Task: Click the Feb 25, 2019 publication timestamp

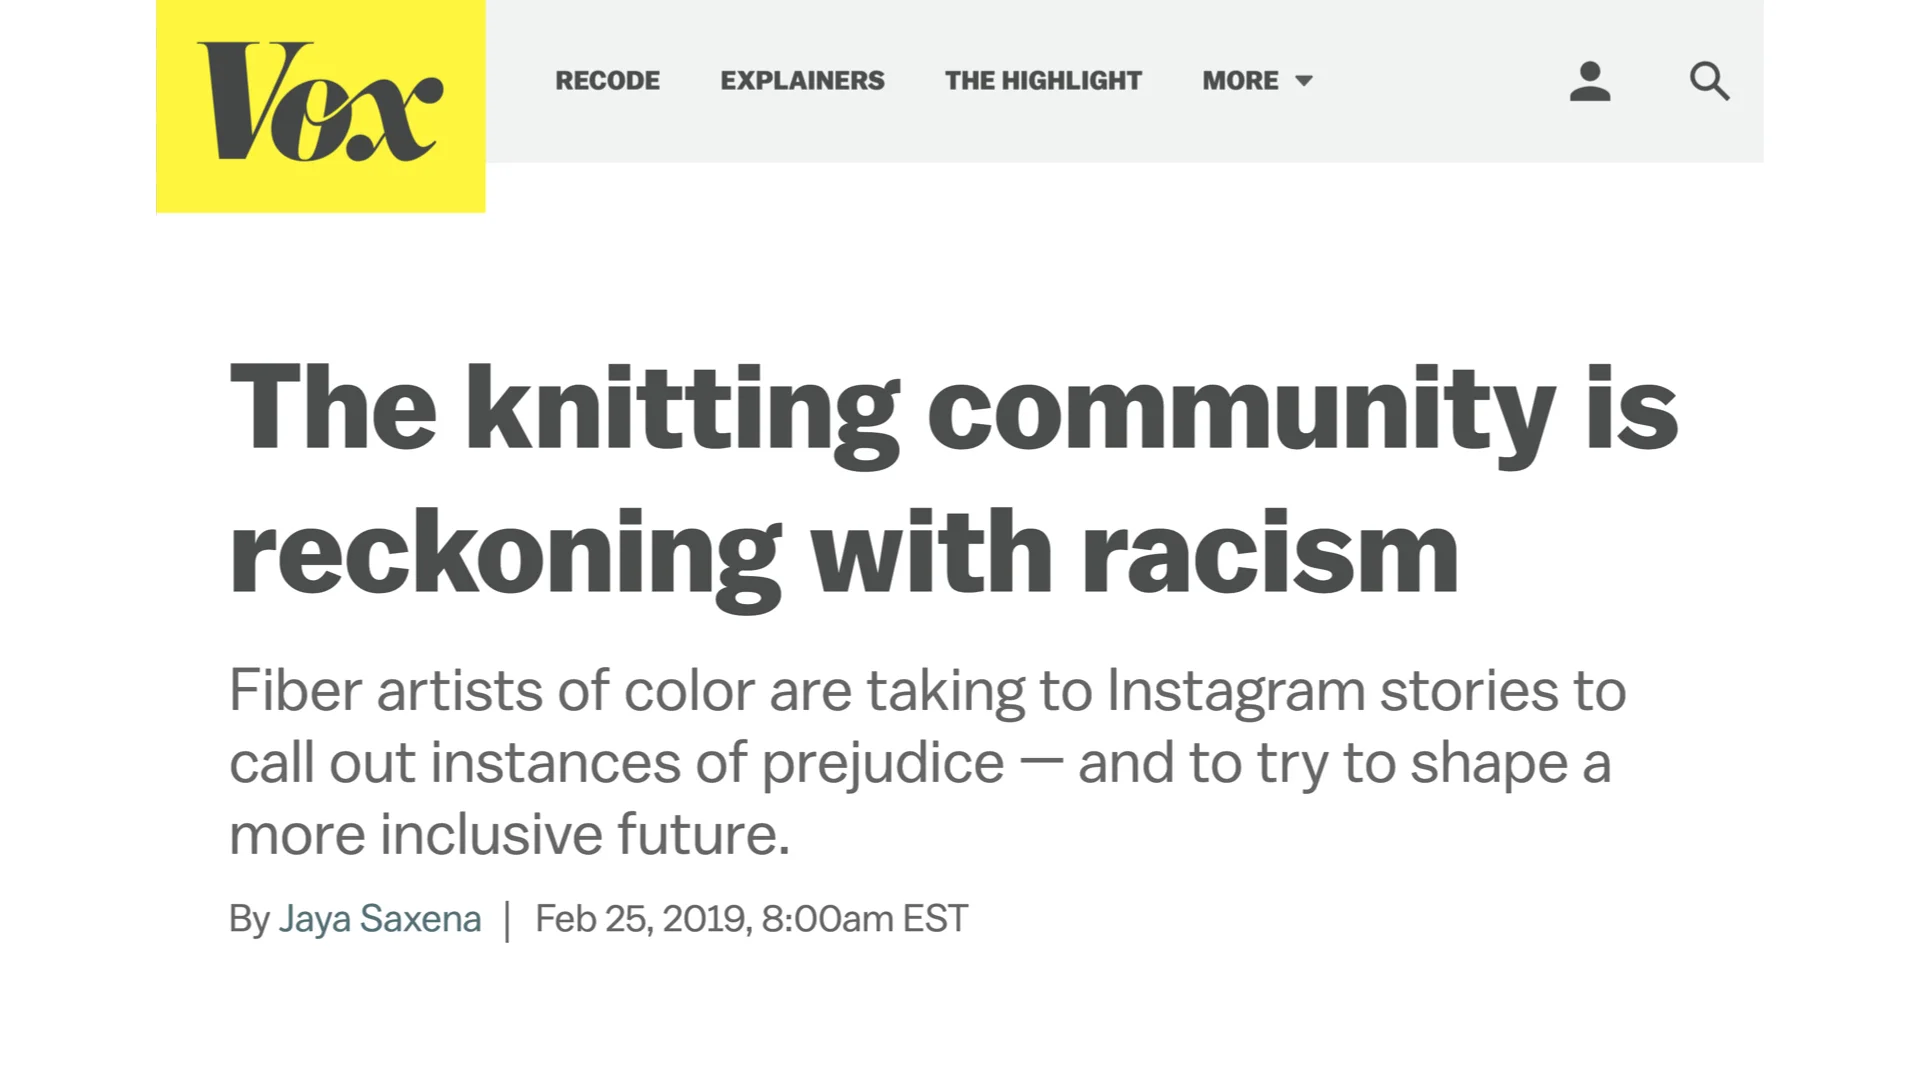Action: (751, 918)
